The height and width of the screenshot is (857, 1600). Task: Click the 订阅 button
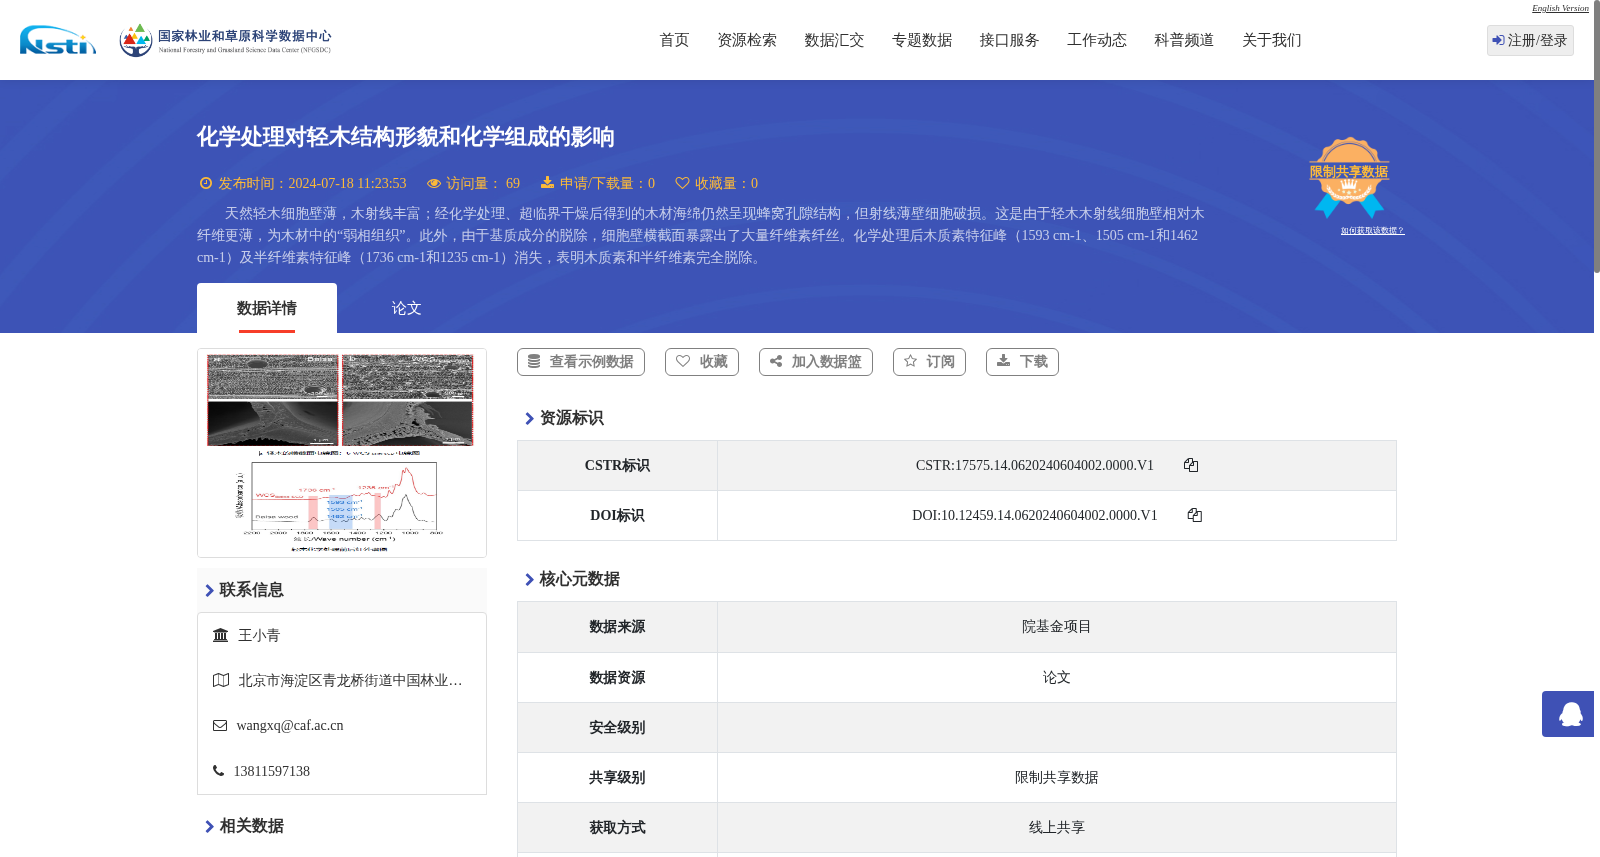[x=929, y=362]
